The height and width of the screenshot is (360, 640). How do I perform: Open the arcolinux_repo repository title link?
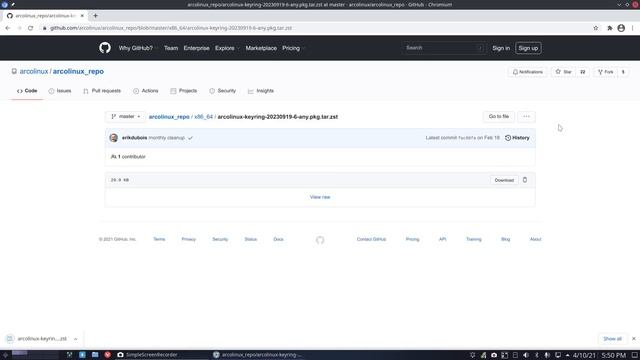click(78, 71)
